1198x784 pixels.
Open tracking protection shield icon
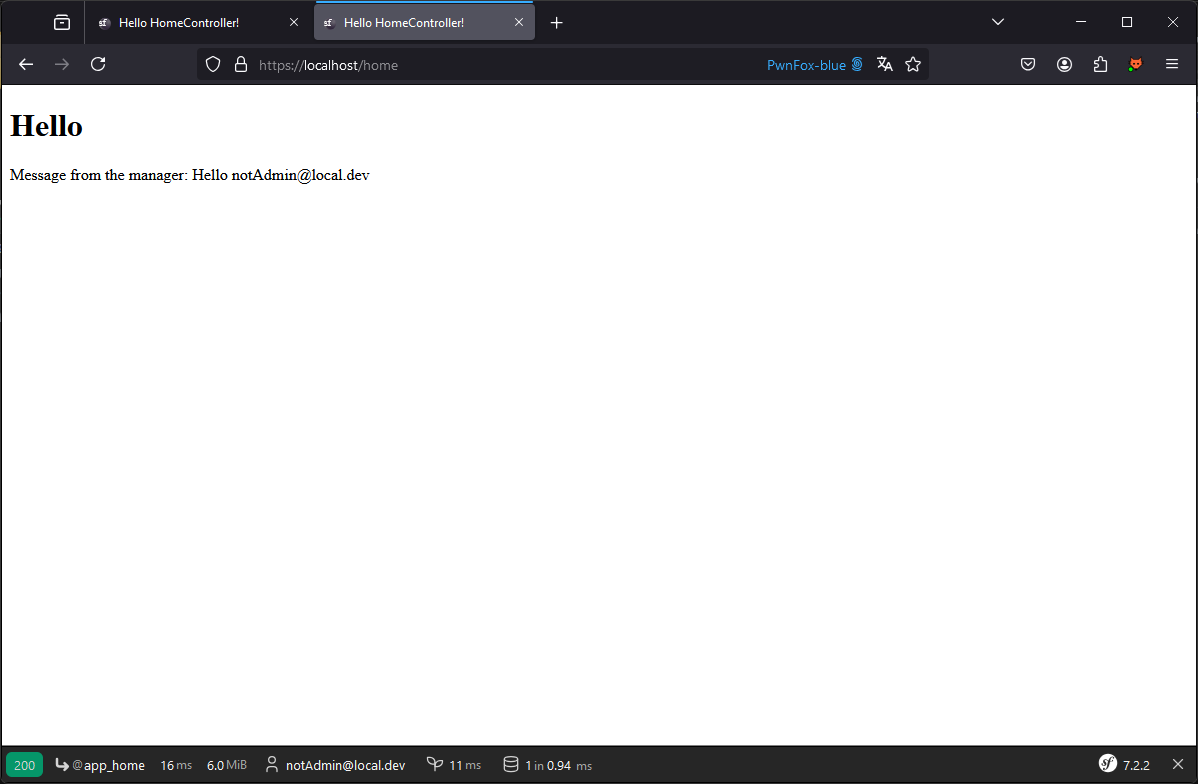212,64
